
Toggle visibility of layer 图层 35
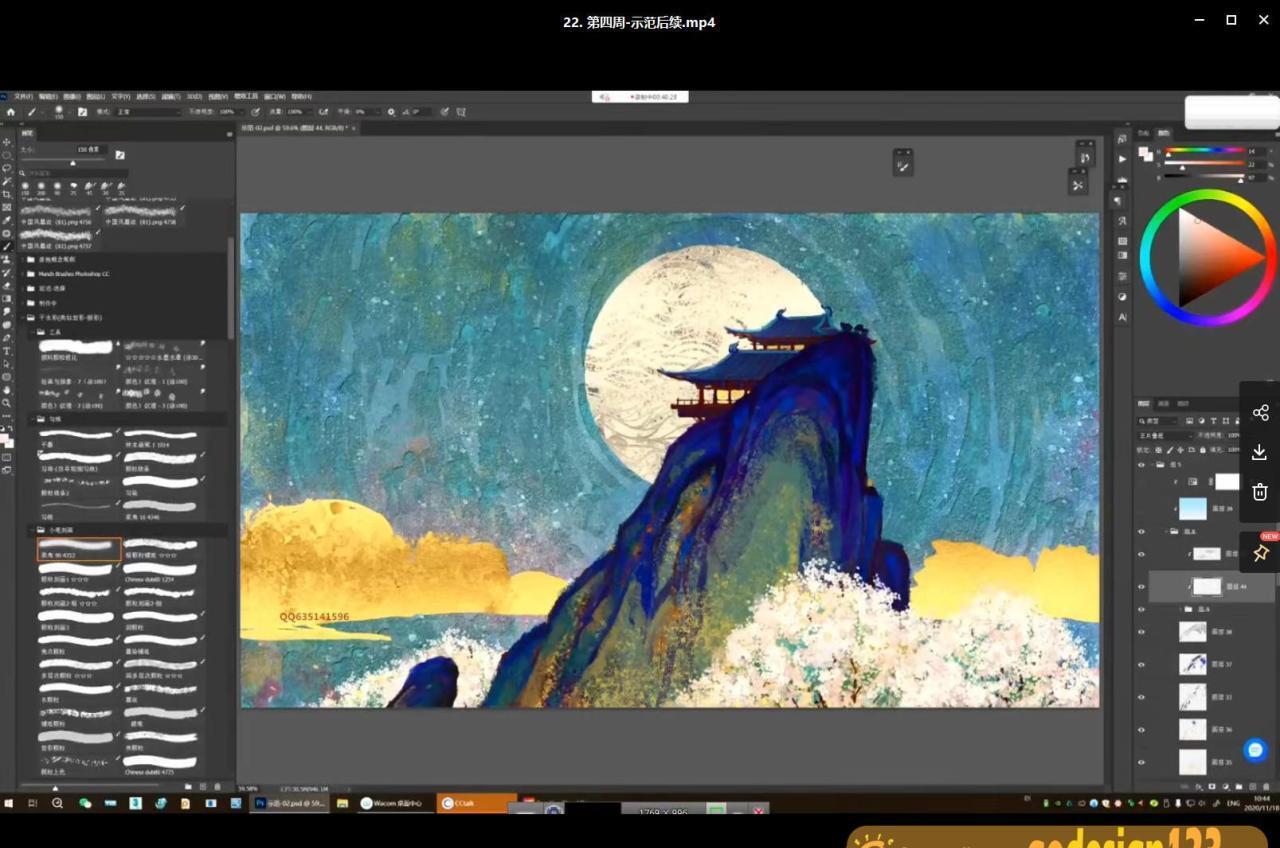(1141, 763)
